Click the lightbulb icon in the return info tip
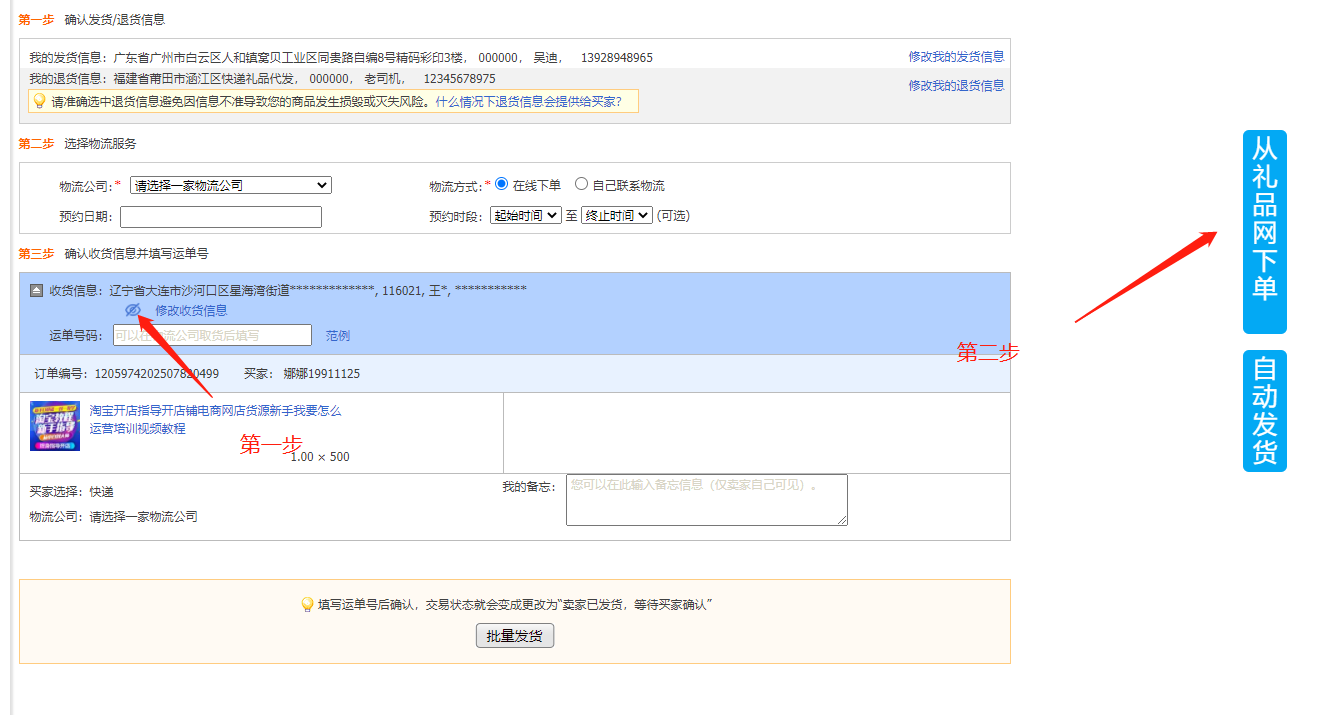Image resolution: width=1328 pixels, height=715 pixels. 40,100
